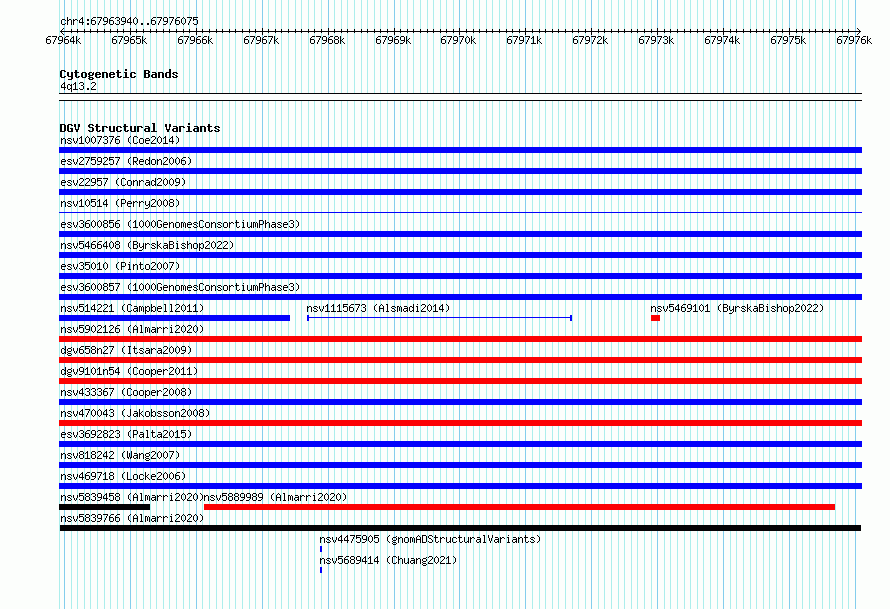
Task: Click the nsv1007376 (Coe2014) variant label
Action: 120,140
